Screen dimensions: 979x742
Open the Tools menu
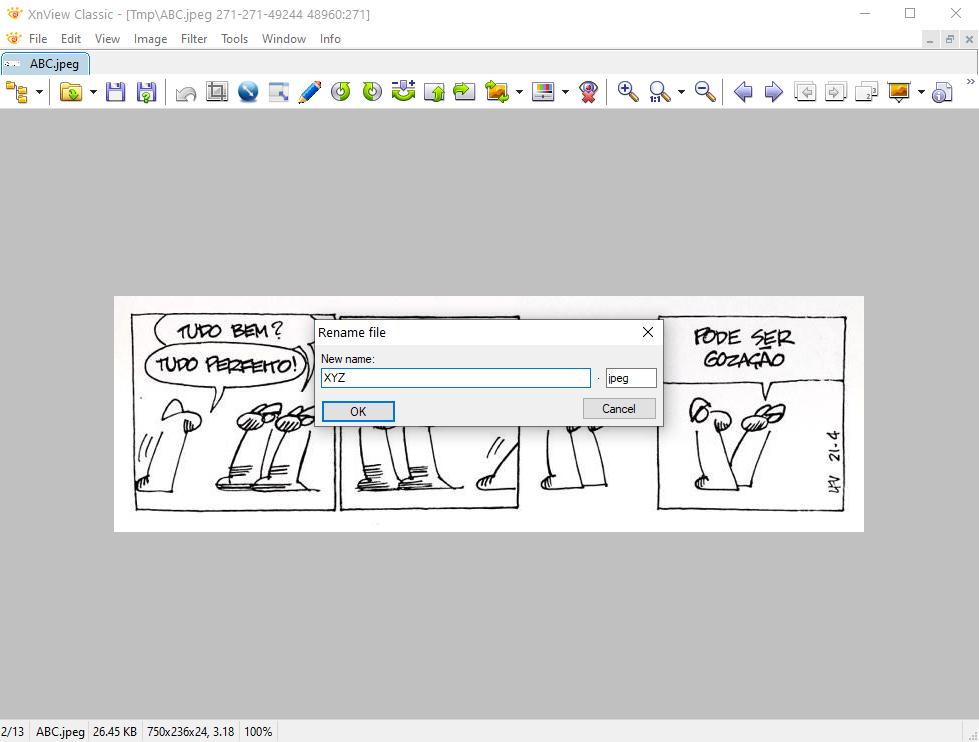pyautogui.click(x=234, y=39)
